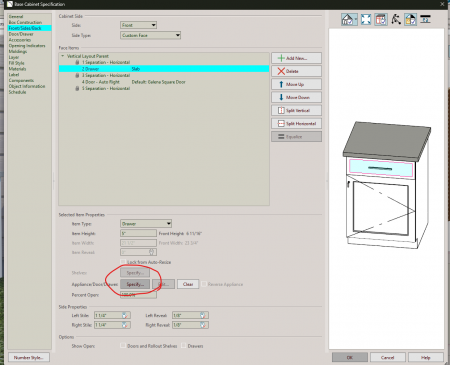Viewport: 450px width, 365px height.
Task: Open the Accessories panel
Action: click(20, 40)
